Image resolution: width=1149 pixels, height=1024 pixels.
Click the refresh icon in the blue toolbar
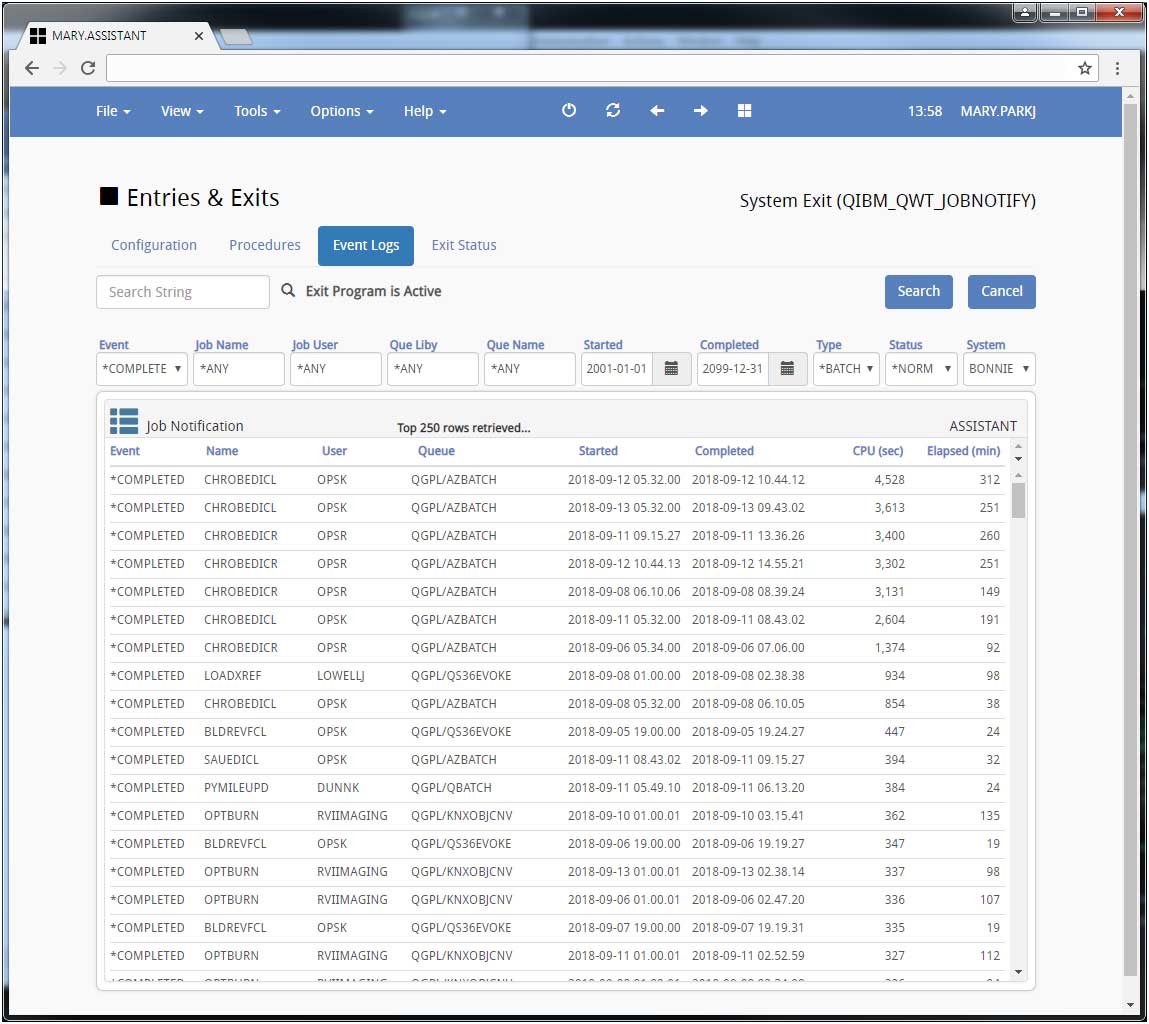coord(613,111)
